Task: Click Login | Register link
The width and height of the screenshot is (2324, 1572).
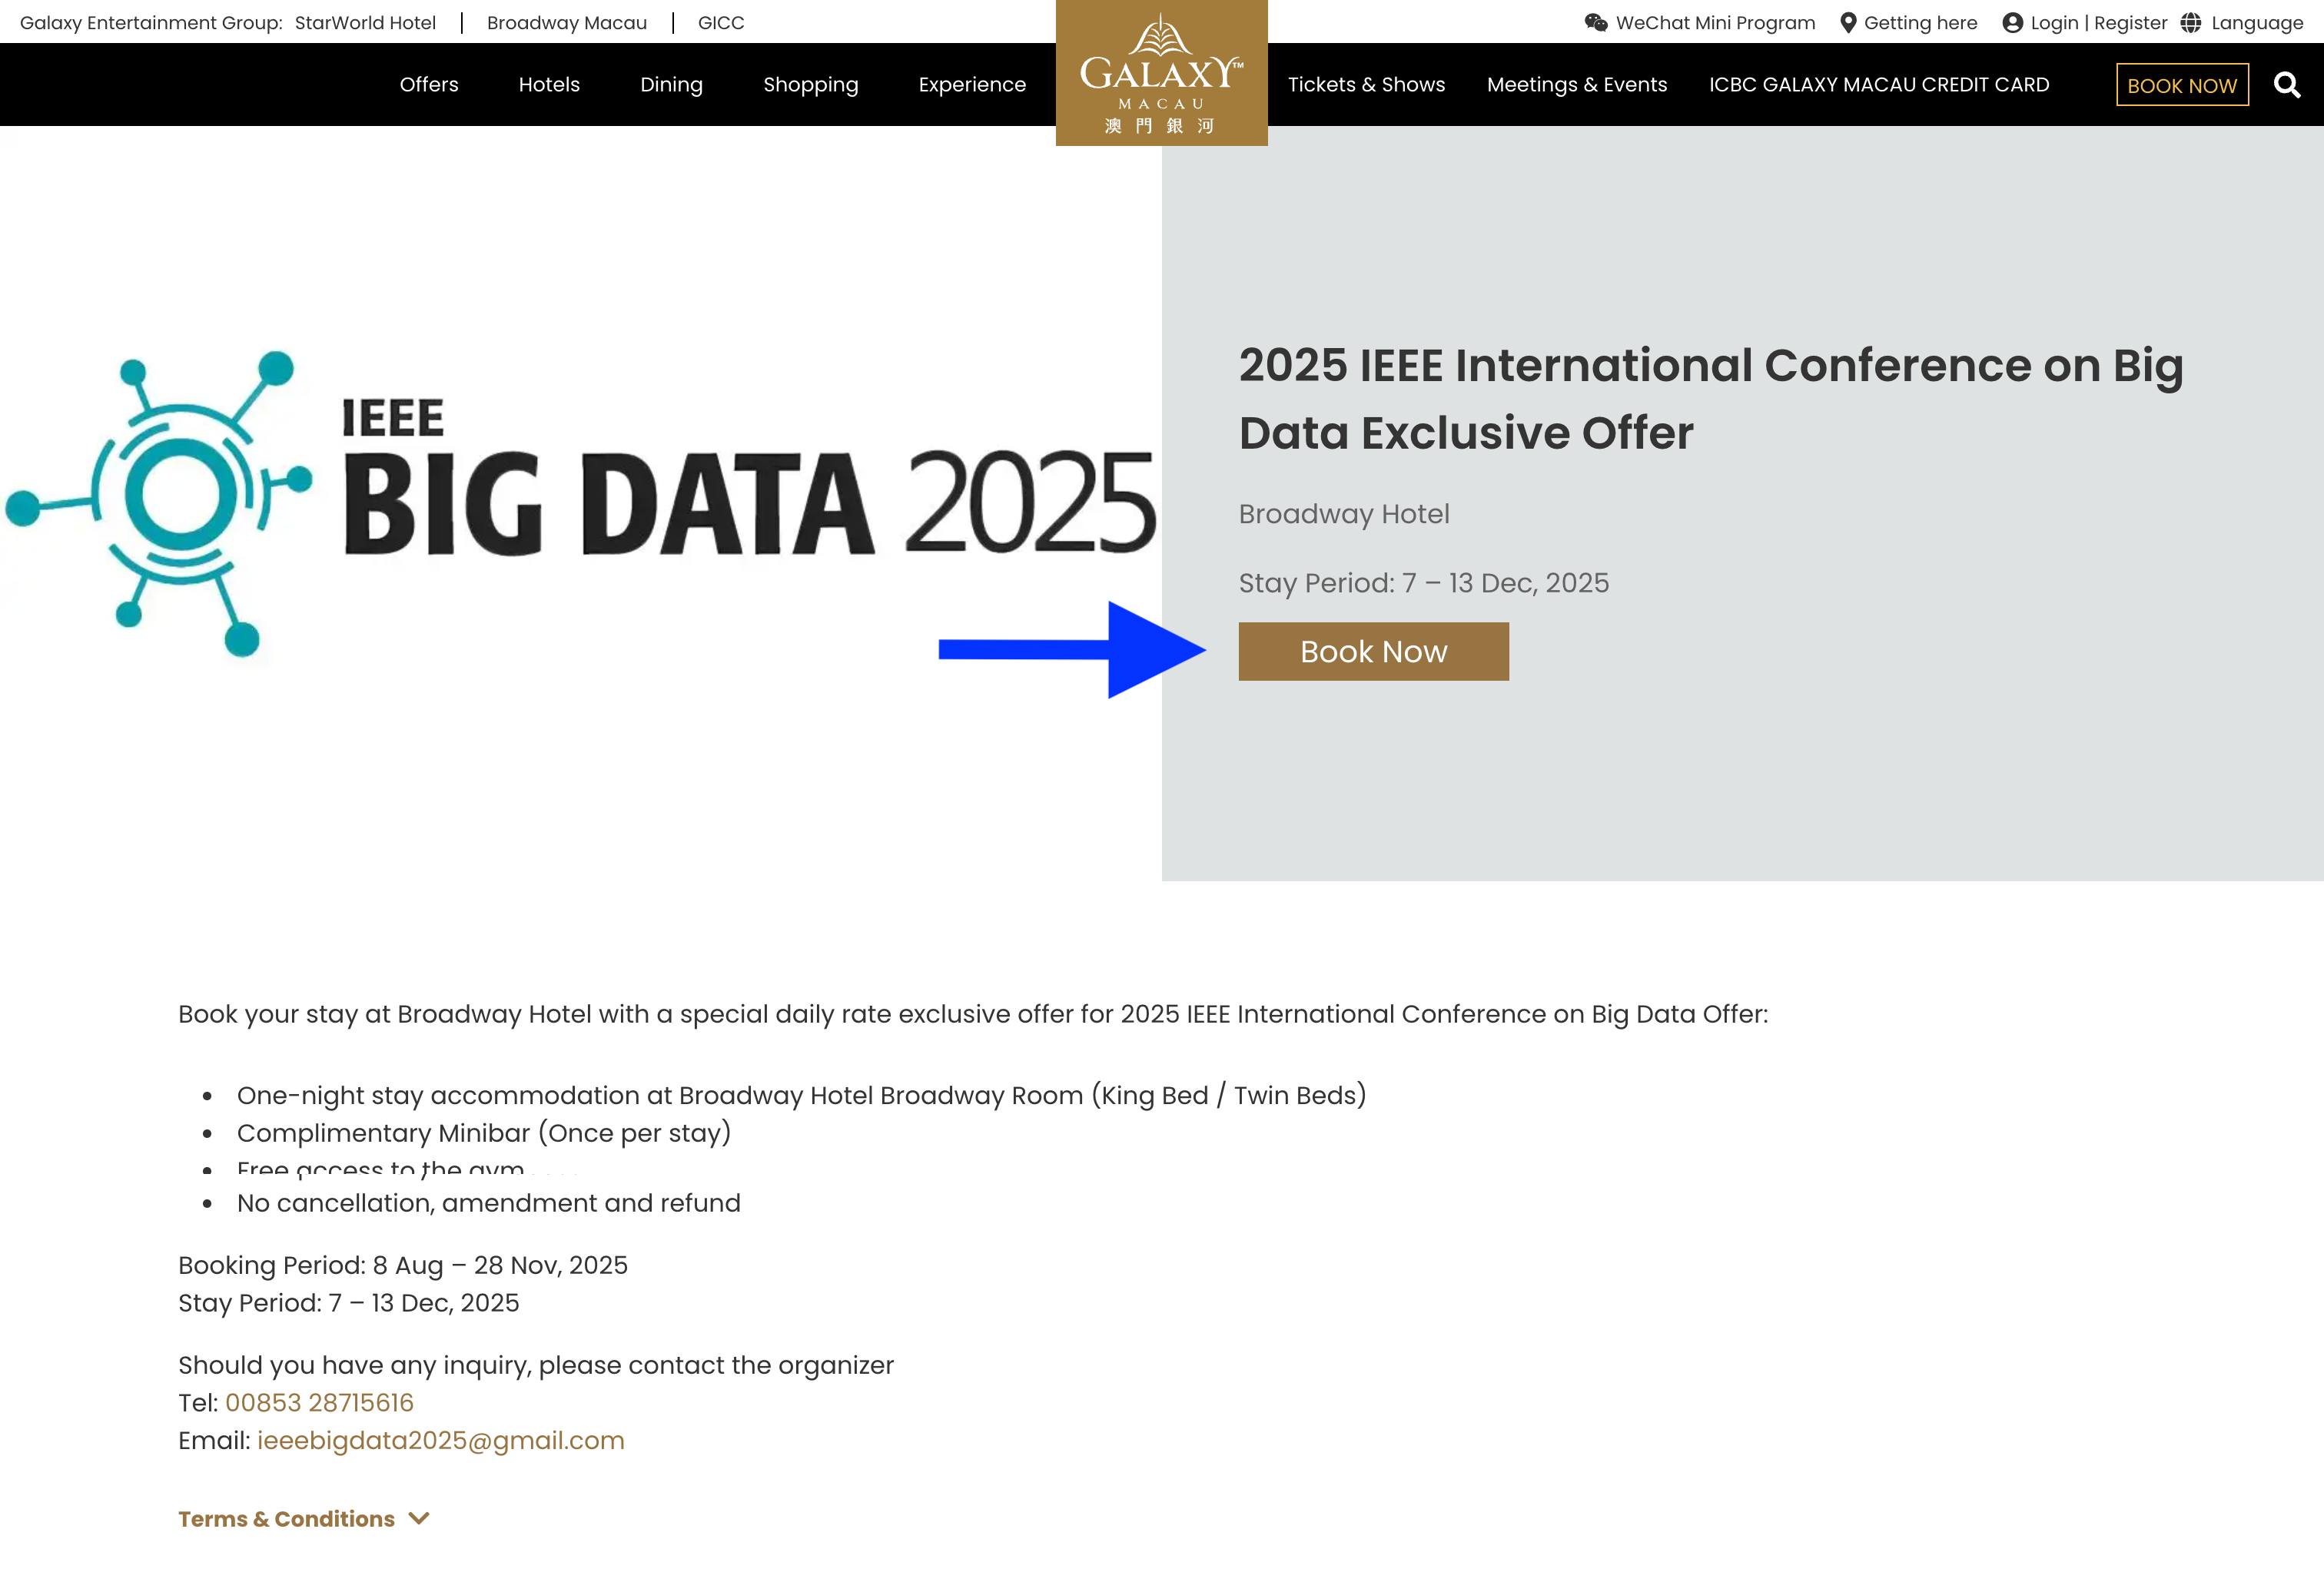Action: click(2098, 23)
